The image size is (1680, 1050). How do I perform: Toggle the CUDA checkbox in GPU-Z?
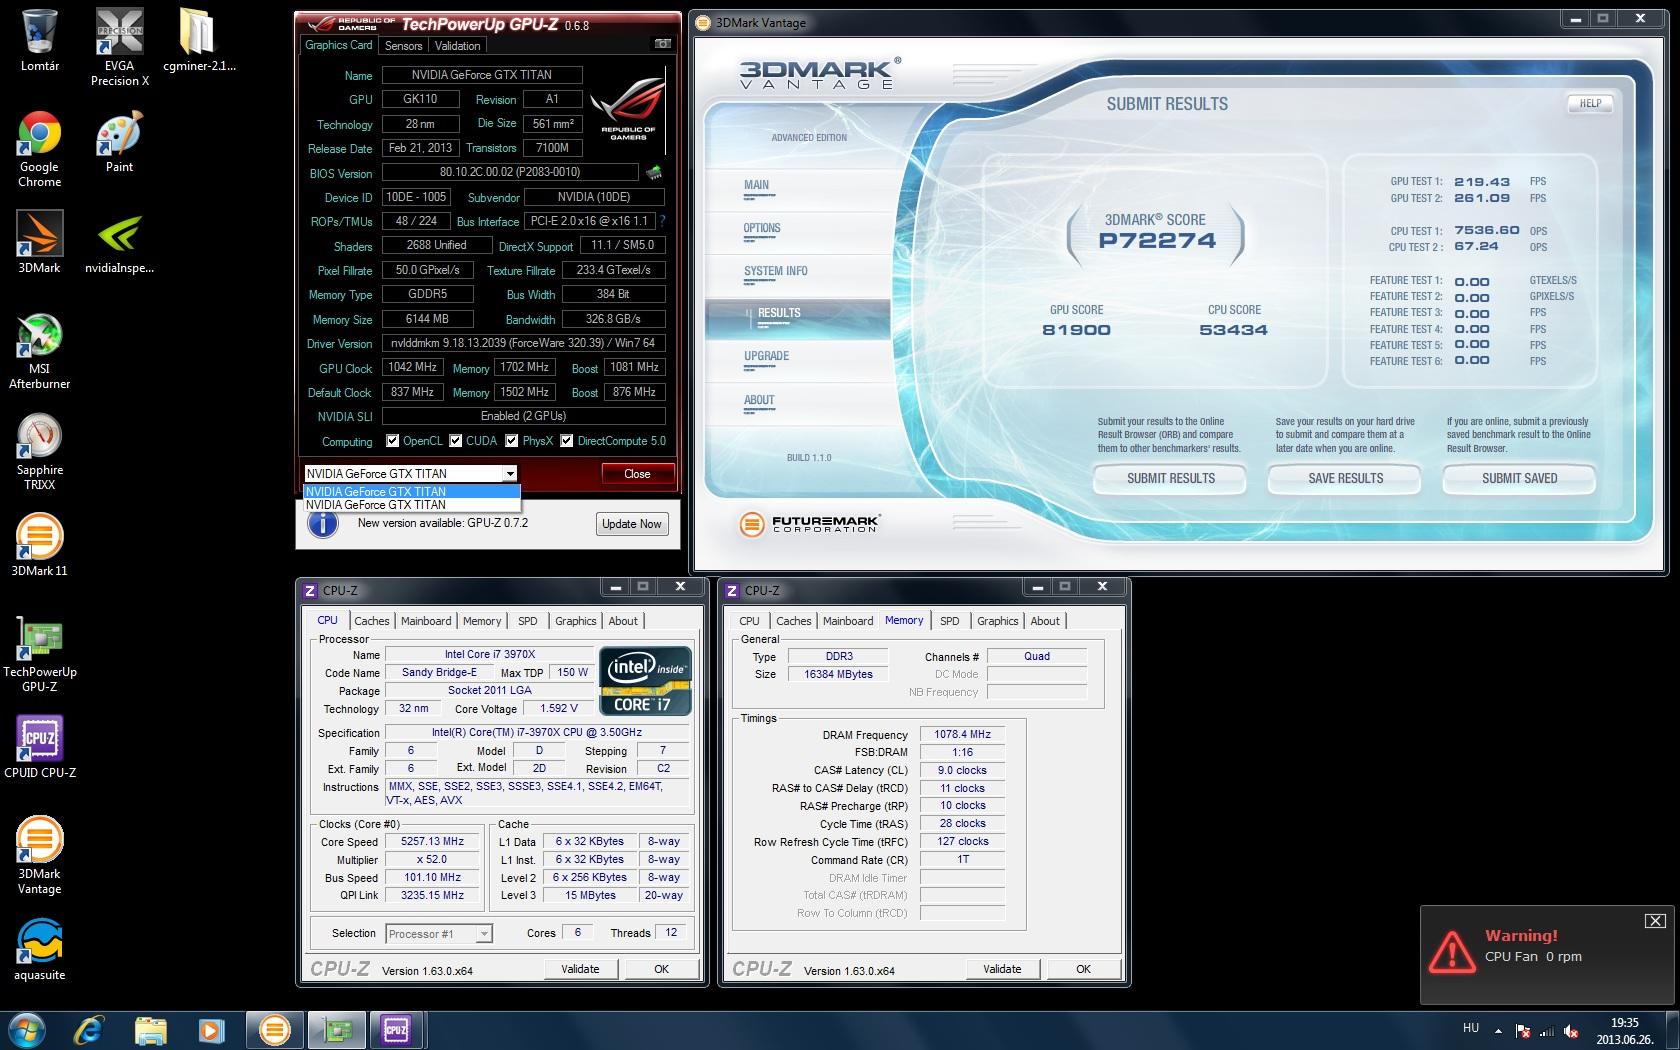click(x=456, y=441)
